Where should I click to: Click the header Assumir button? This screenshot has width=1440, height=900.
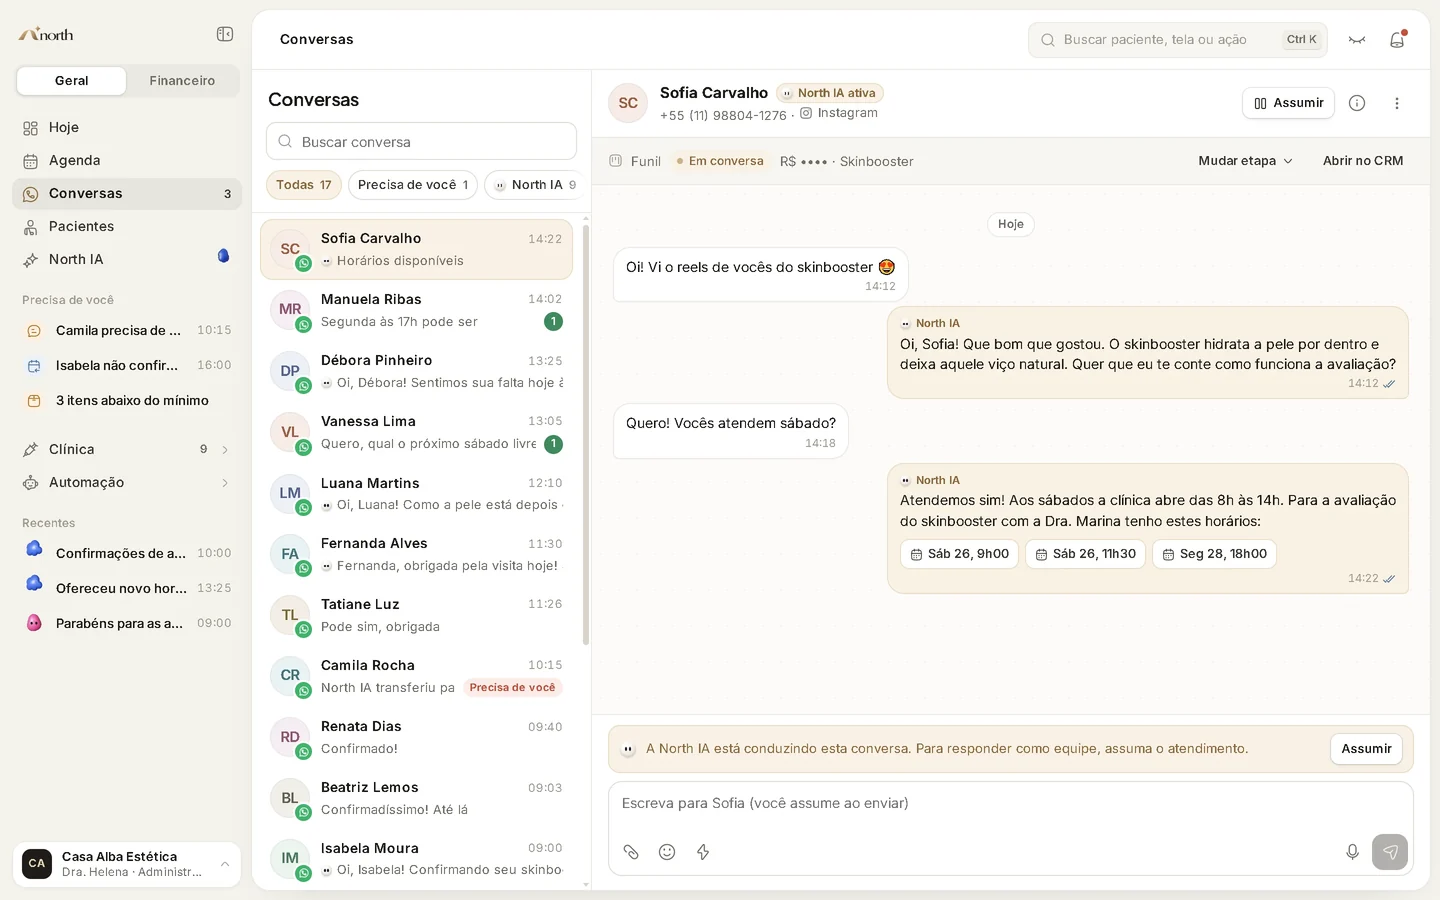1288,103
